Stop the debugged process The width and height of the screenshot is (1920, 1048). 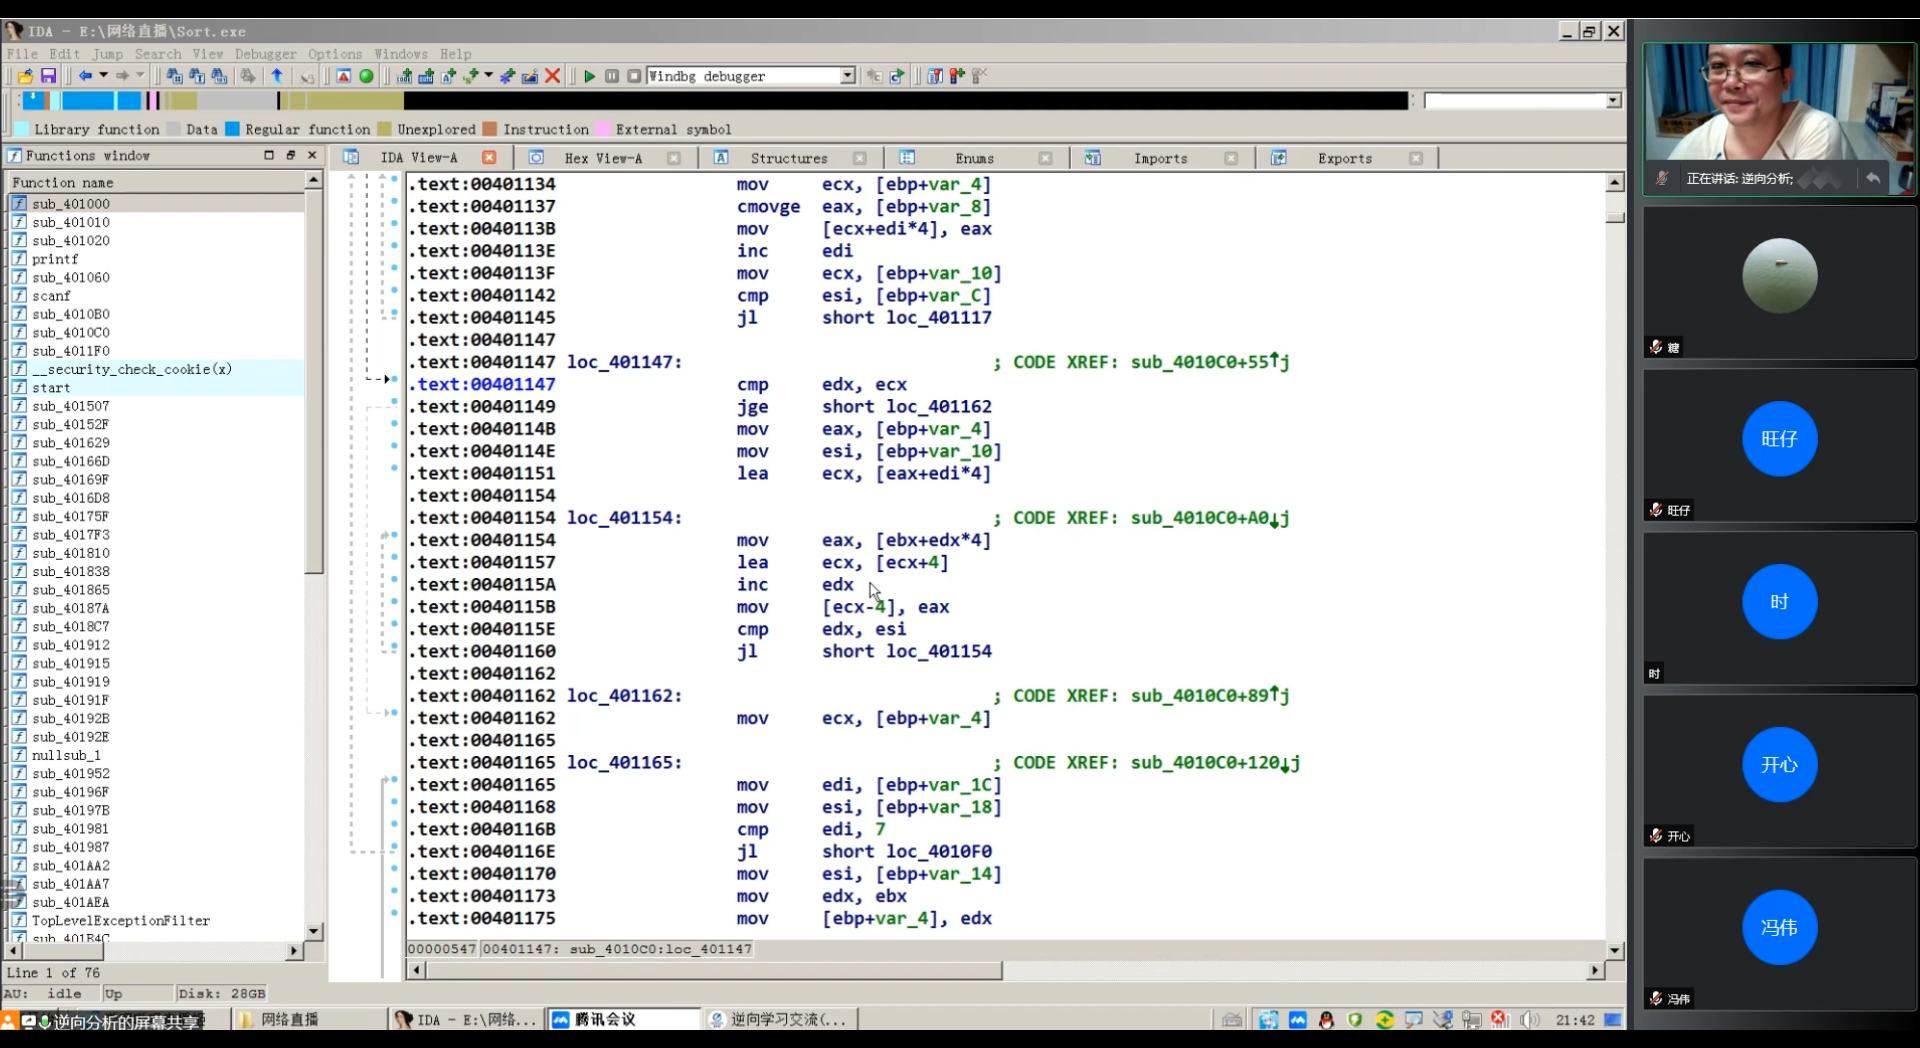point(634,76)
